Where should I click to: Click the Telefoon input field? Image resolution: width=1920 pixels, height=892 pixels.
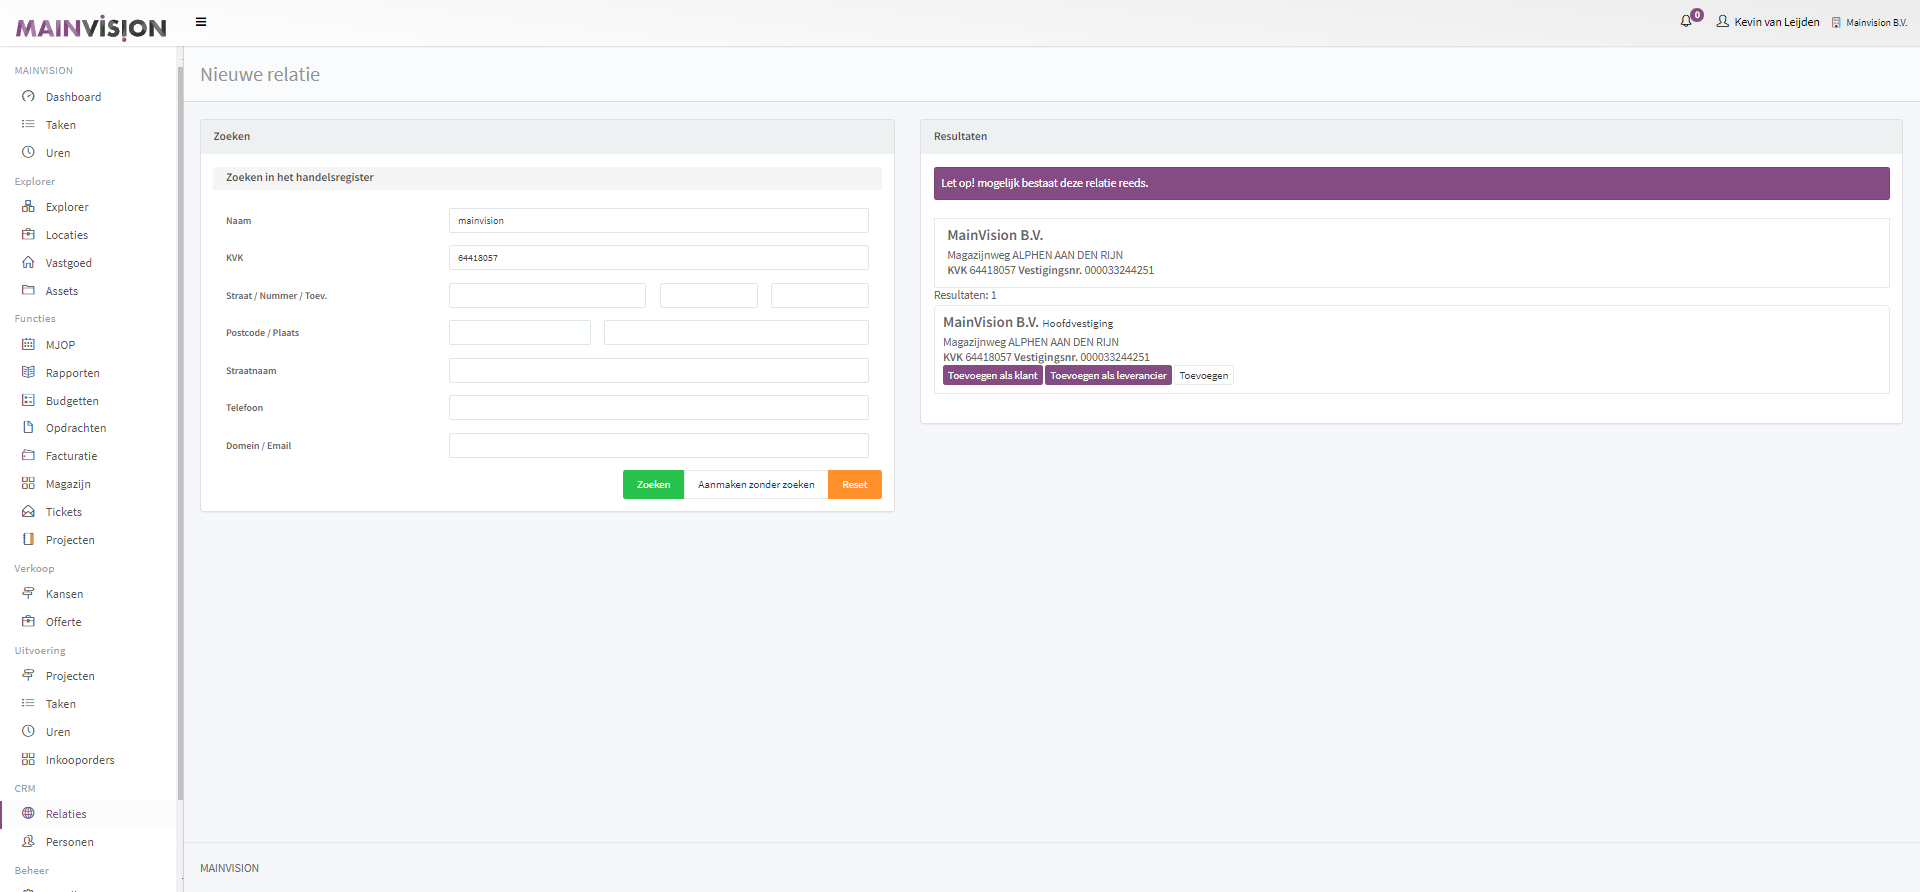pyautogui.click(x=659, y=408)
